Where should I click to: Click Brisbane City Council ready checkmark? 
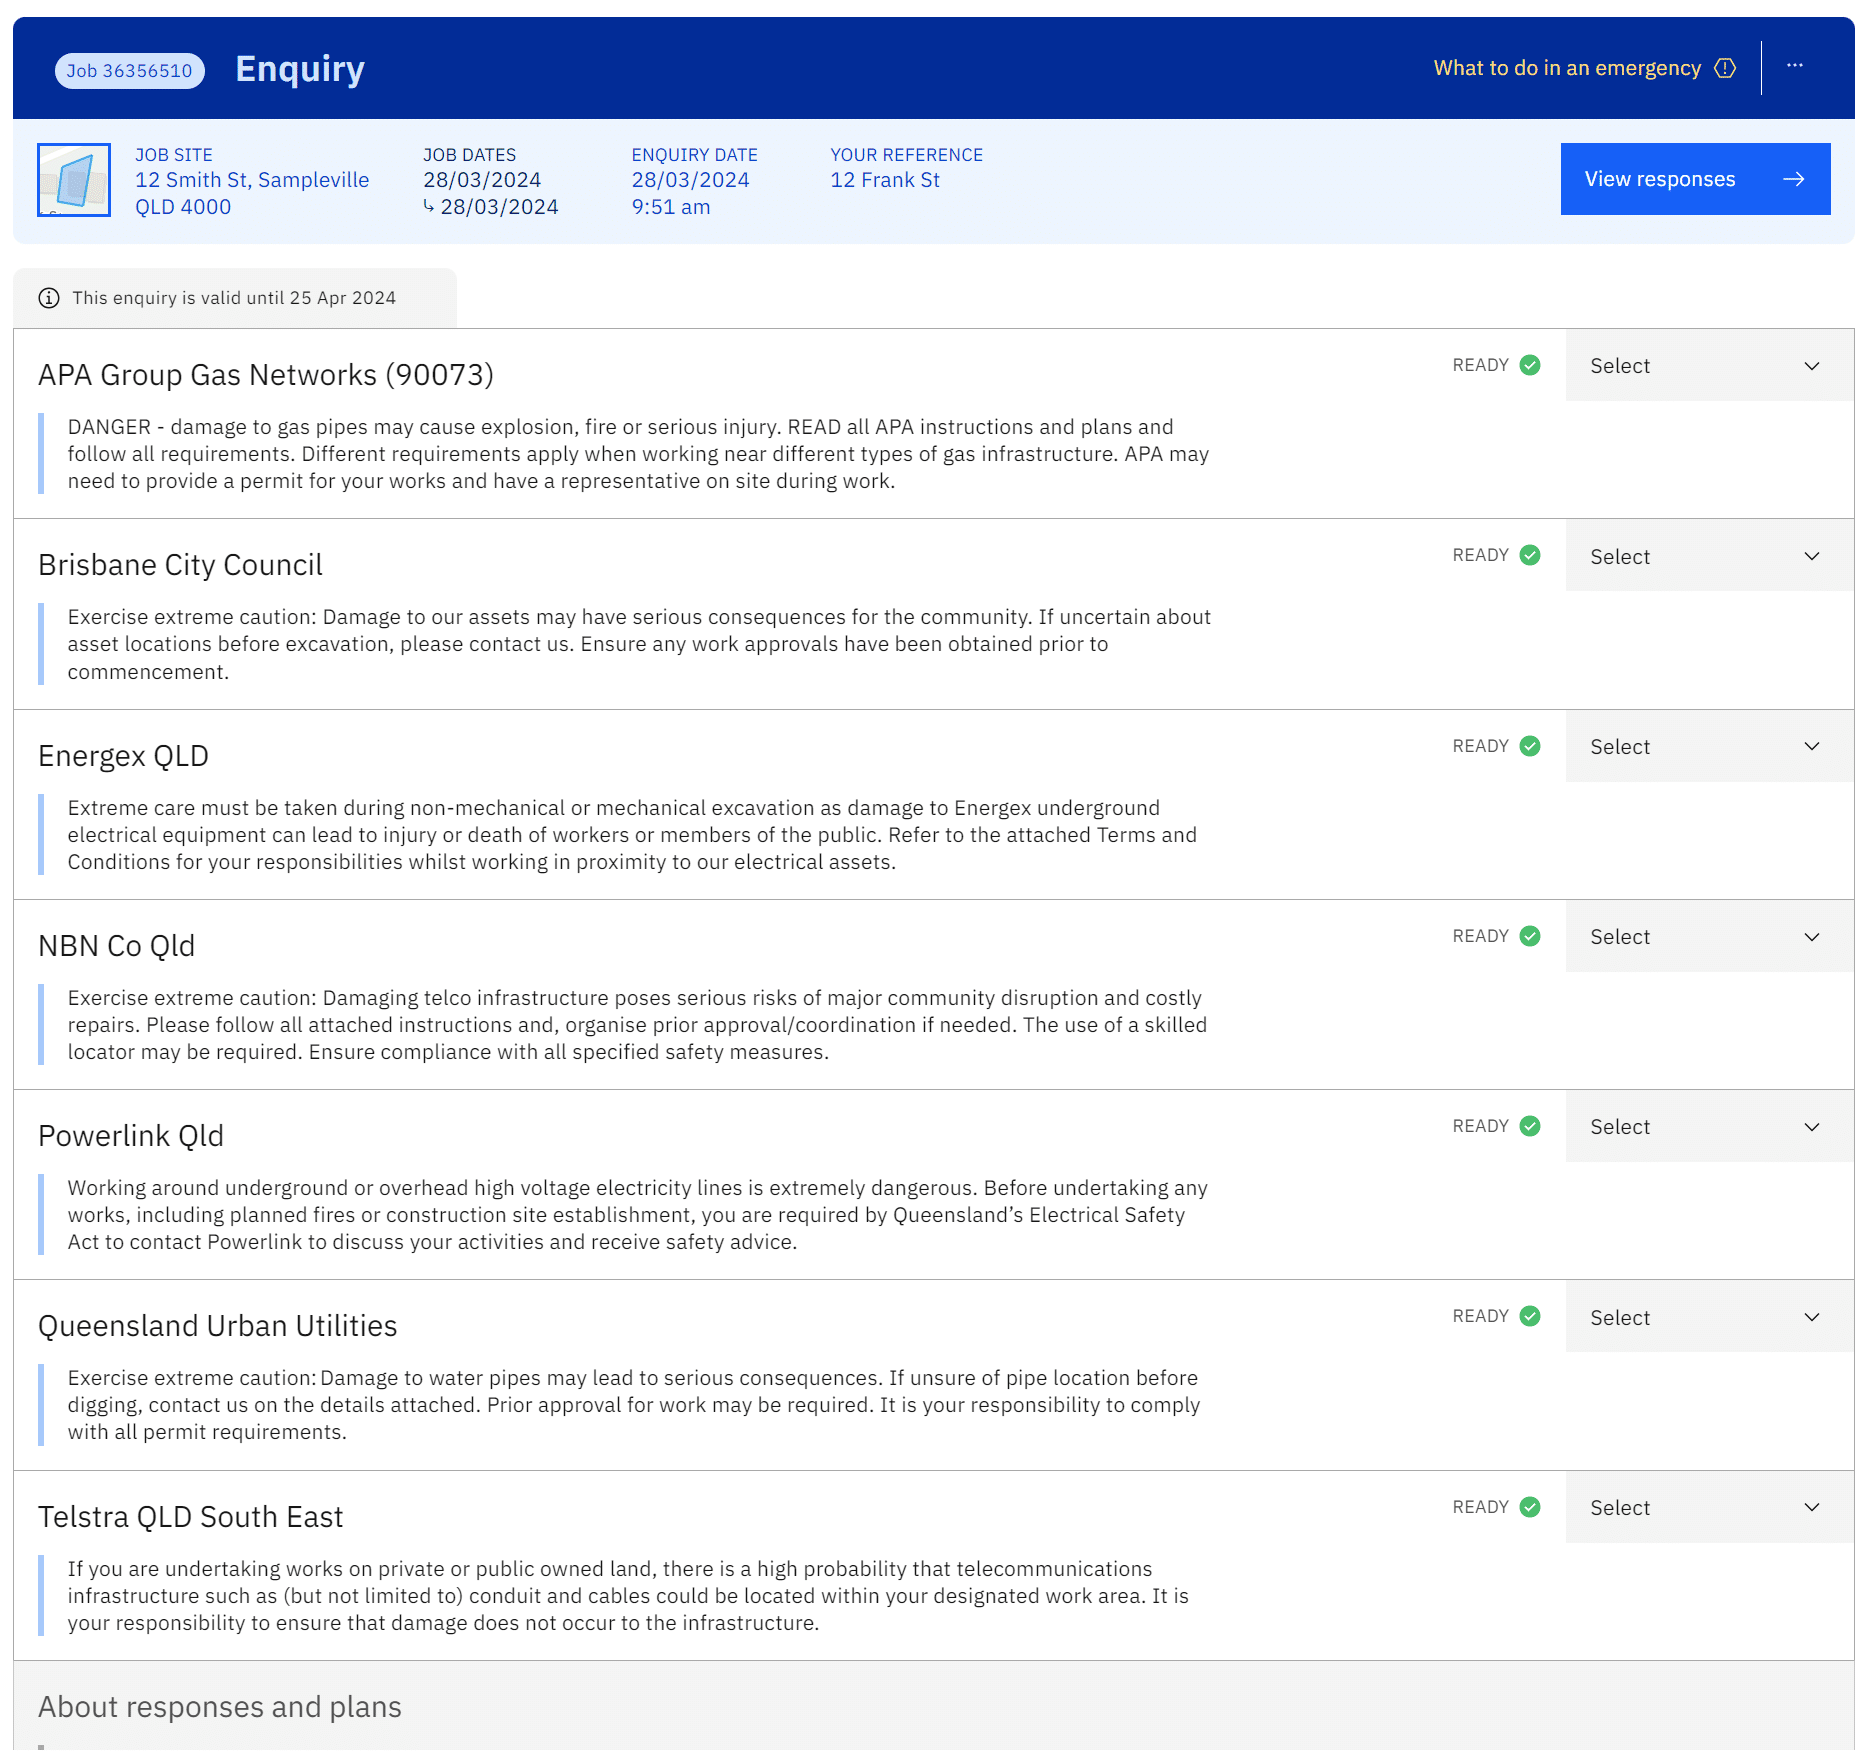1530,555
